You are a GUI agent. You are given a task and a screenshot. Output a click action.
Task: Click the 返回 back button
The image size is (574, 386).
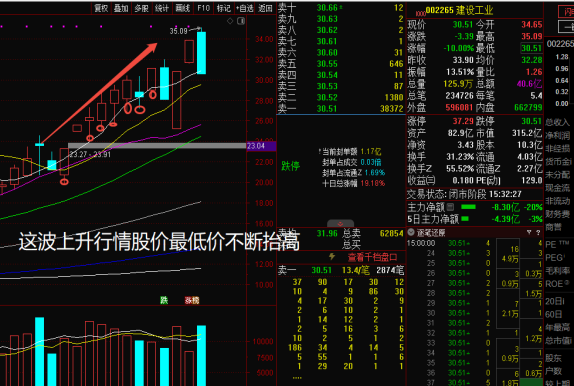[265, 8]
